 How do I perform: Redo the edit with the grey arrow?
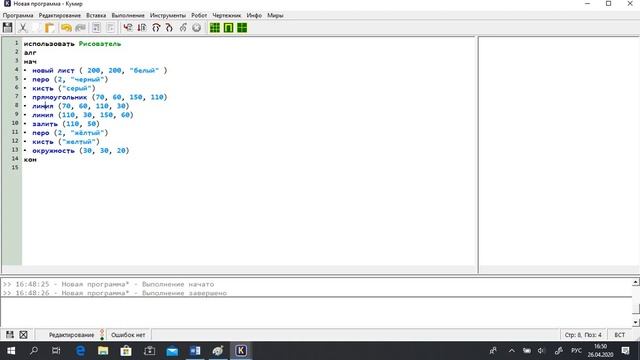click(x=80, y=28)
